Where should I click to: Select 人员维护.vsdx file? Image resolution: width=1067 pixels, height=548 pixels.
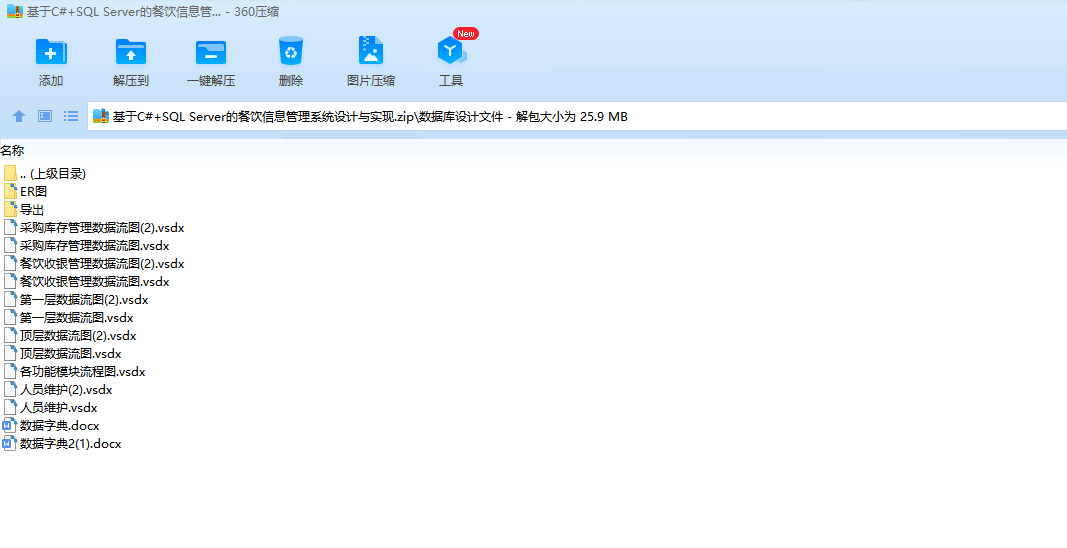click(x=50, y=408)
